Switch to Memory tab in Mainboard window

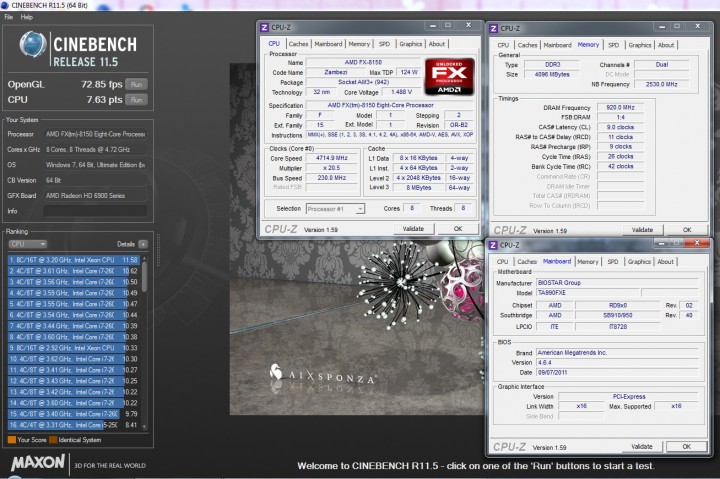[x=588, y=262]
